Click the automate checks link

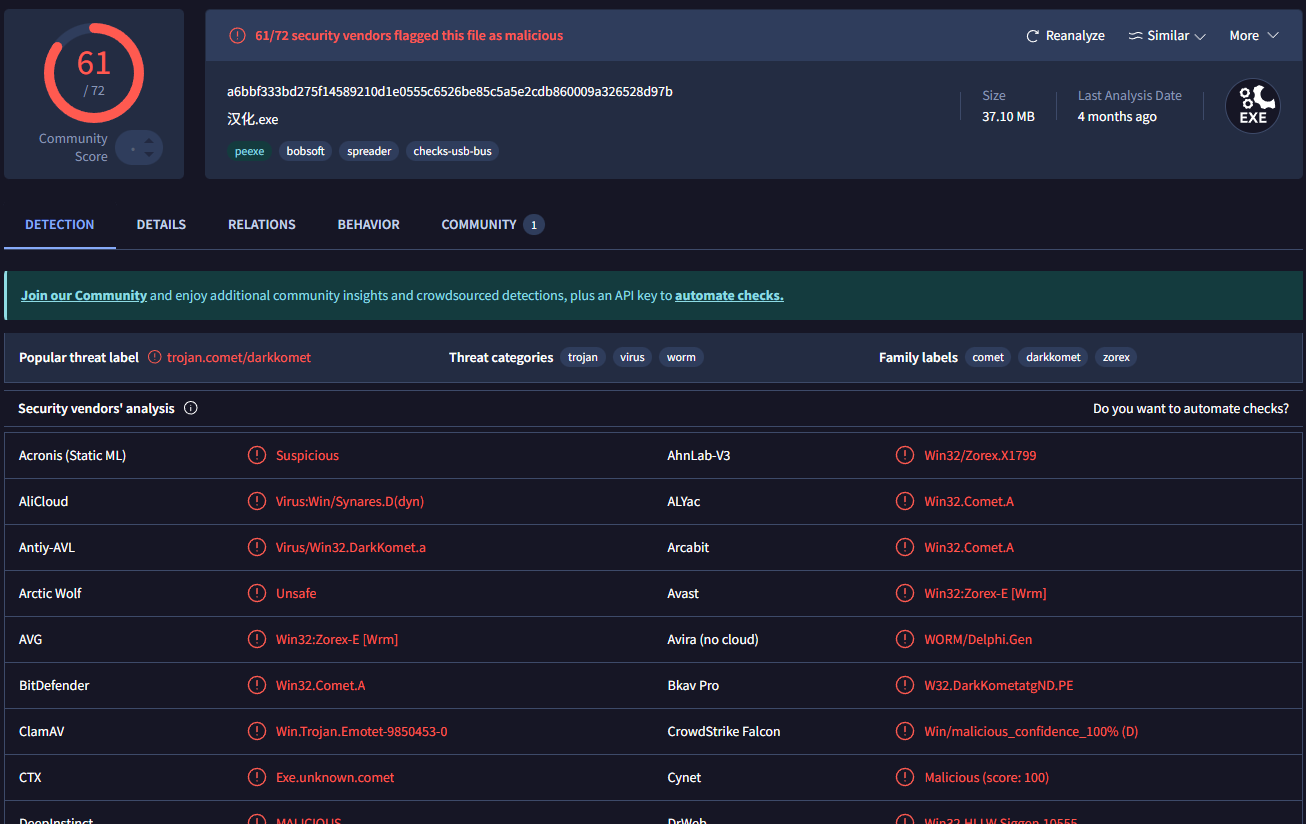click(x=729, y=295)
